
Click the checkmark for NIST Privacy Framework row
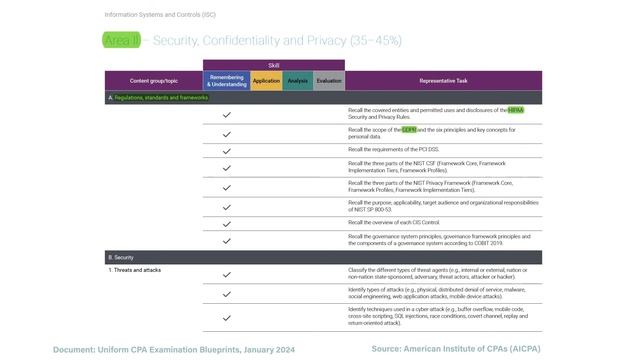227,188
